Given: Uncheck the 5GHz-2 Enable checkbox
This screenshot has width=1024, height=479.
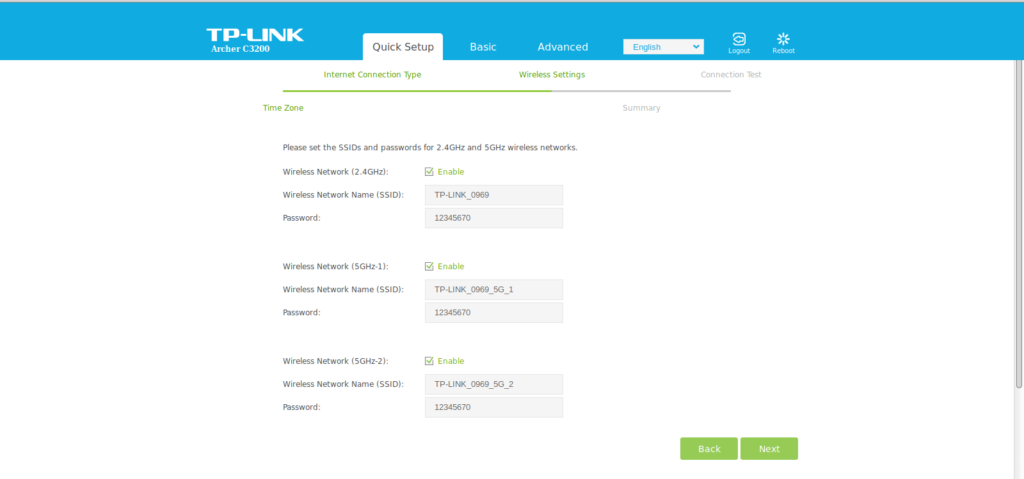Looking at the screenshot, I should [429, 362].
